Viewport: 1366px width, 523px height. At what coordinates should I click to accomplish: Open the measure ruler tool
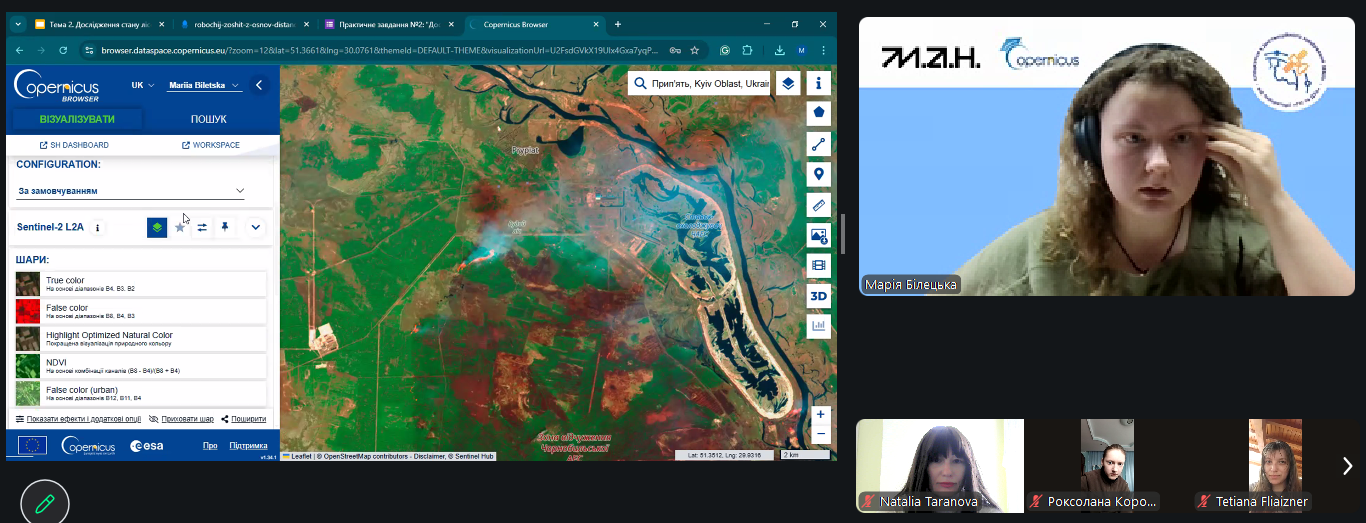pyautogui.click(x=819, y=205)
